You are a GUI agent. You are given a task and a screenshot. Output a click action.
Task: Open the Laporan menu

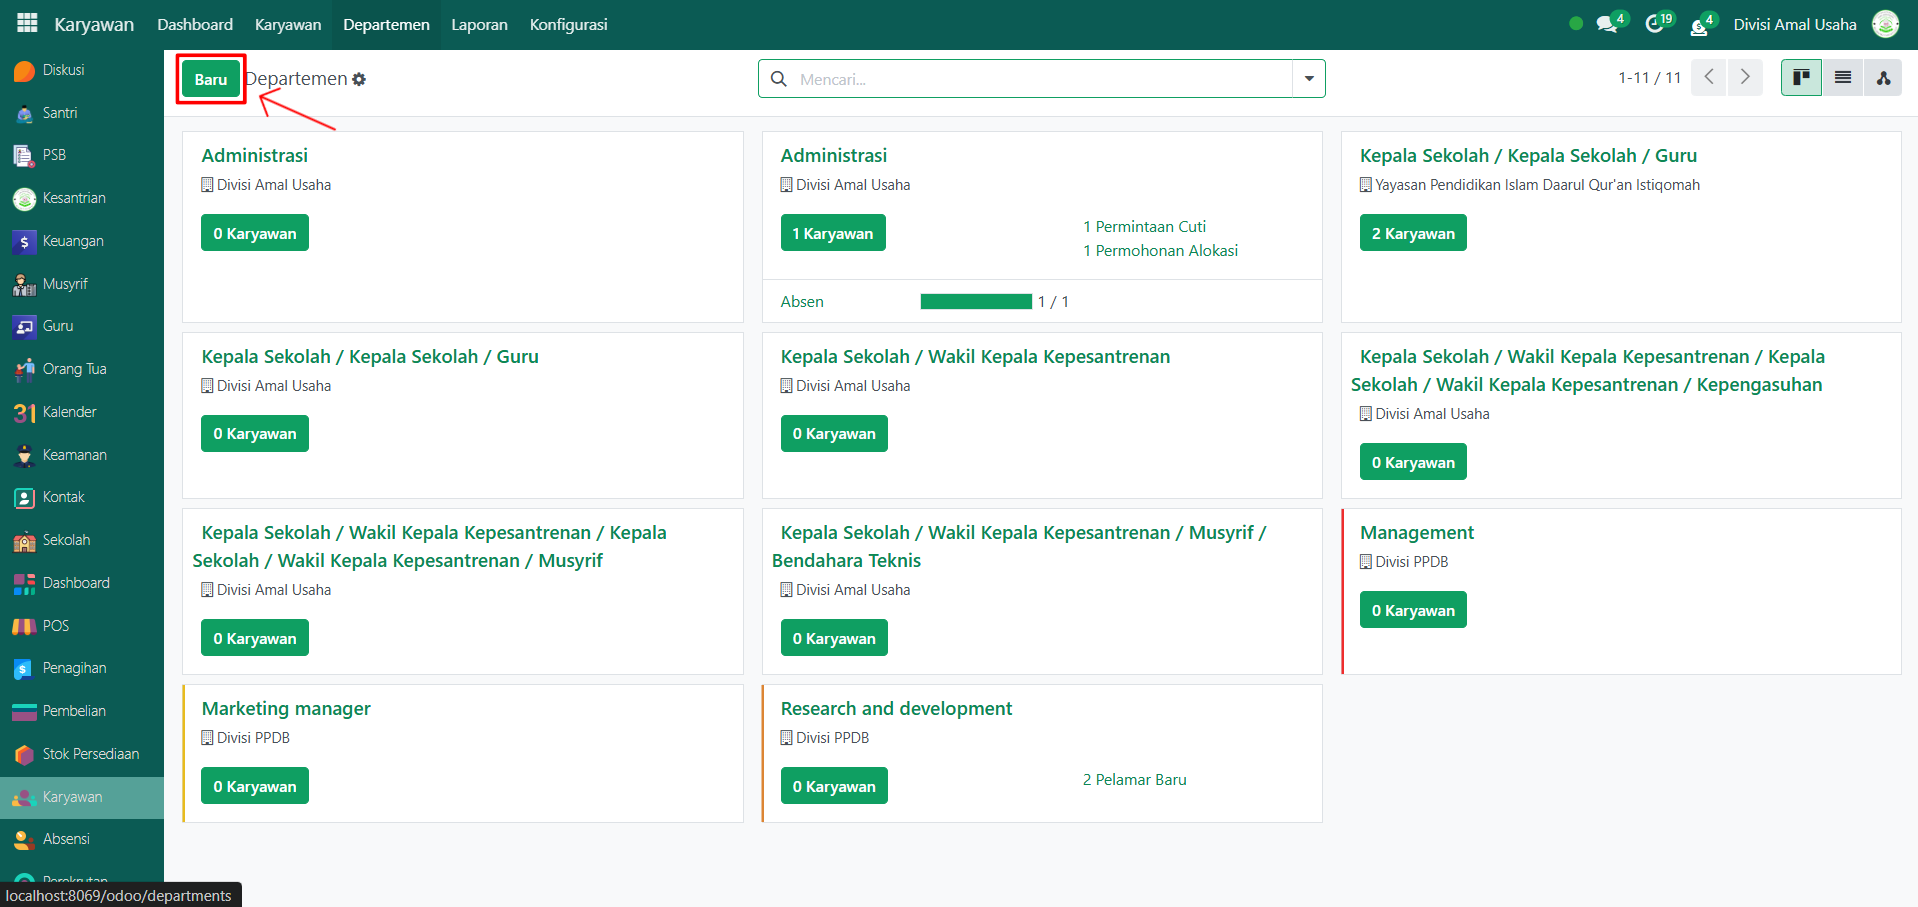pos(479,24)
